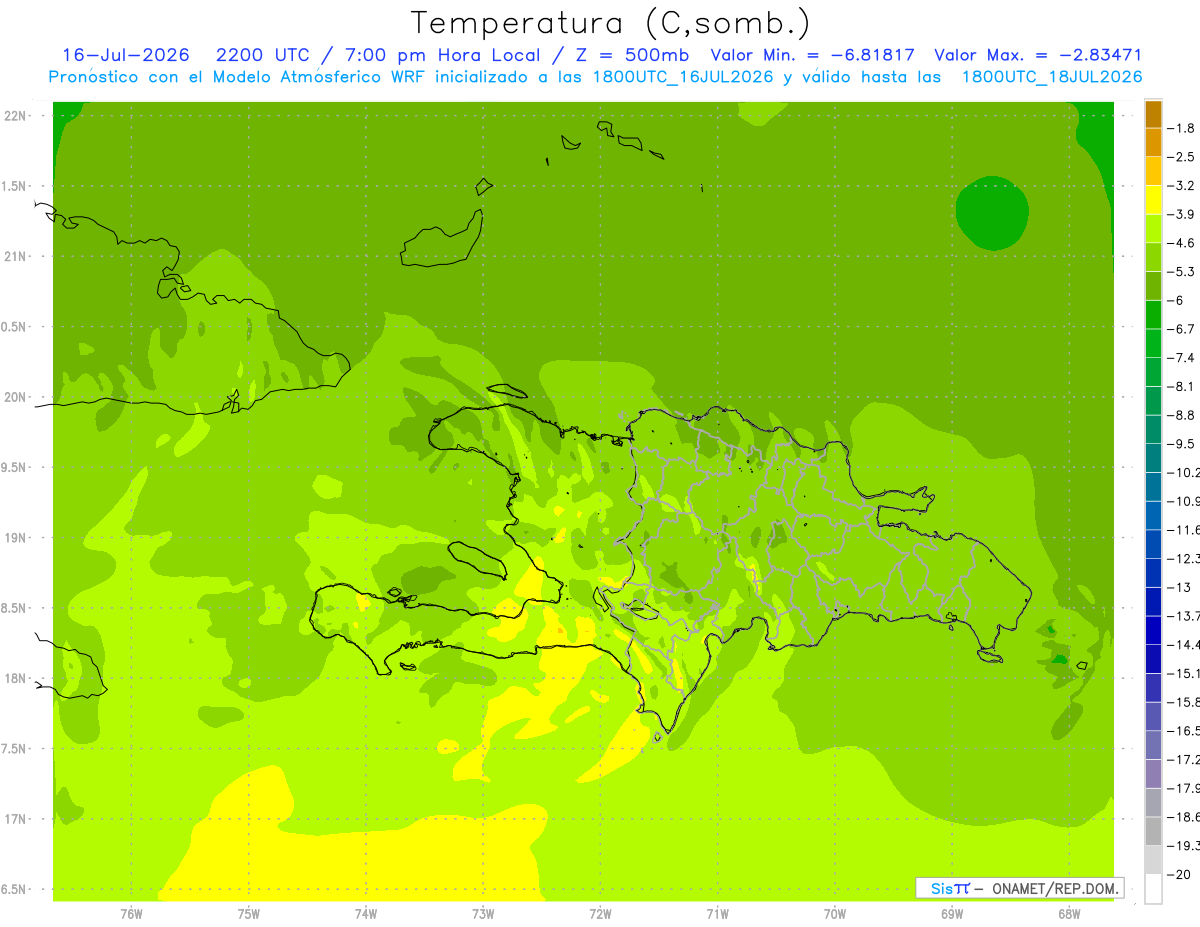1200x927 pixels.
Task: Pick the dark blue swatch between -13.7 and -14.4
Action: pyautogui.click(x=1153, y=630)
